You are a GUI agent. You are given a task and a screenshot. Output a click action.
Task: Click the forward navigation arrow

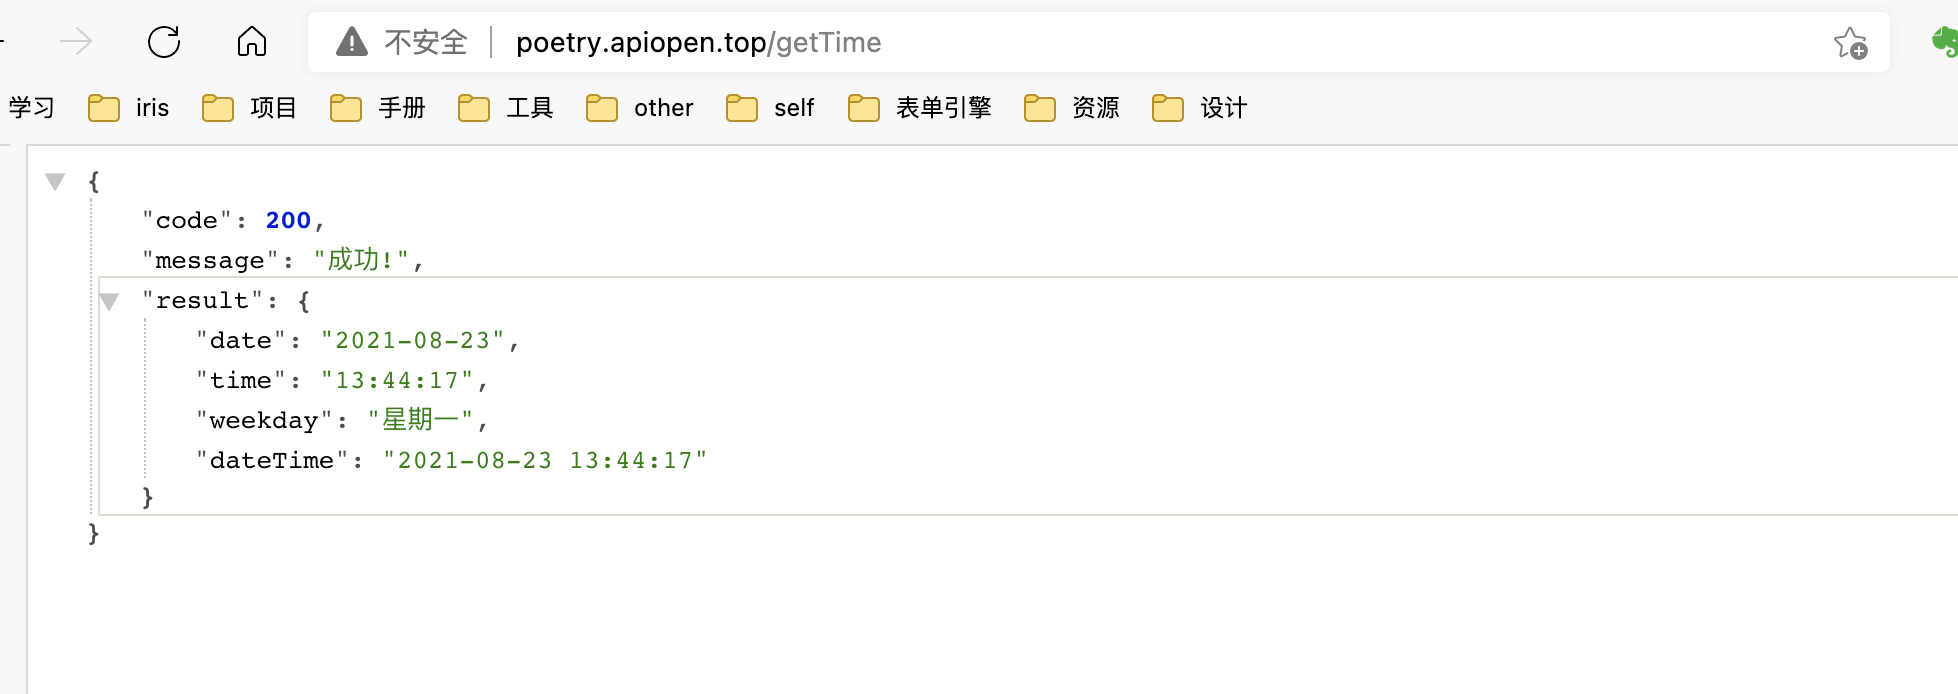pos(78,42)
